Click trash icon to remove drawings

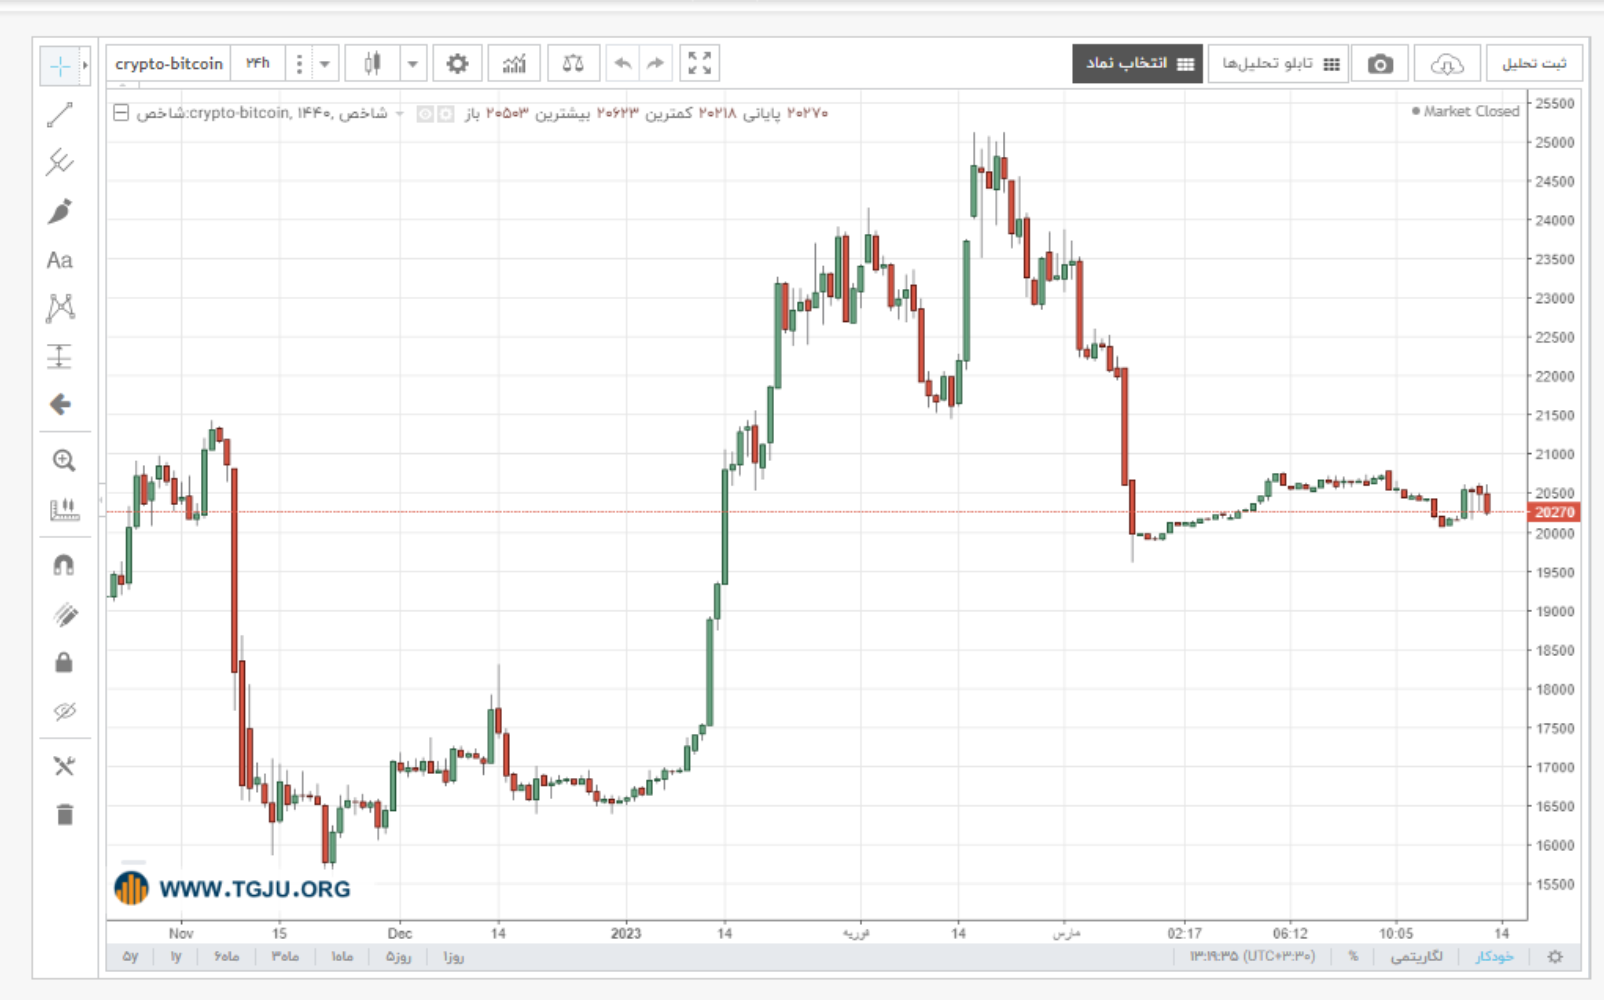[x=64, y=814]
